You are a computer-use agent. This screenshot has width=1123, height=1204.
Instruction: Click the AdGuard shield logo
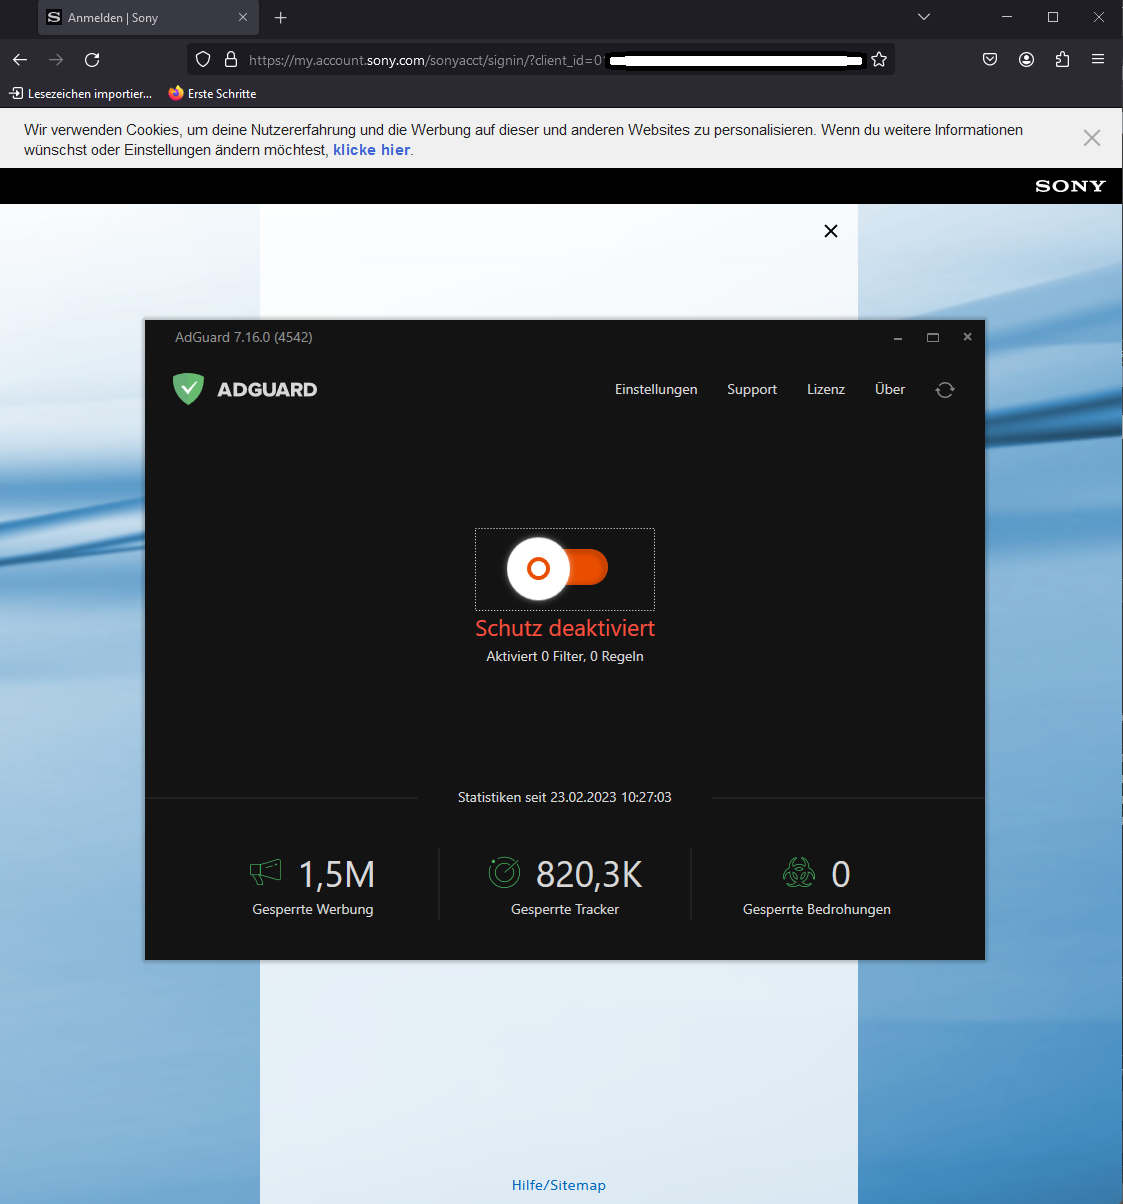coord(189,389)
